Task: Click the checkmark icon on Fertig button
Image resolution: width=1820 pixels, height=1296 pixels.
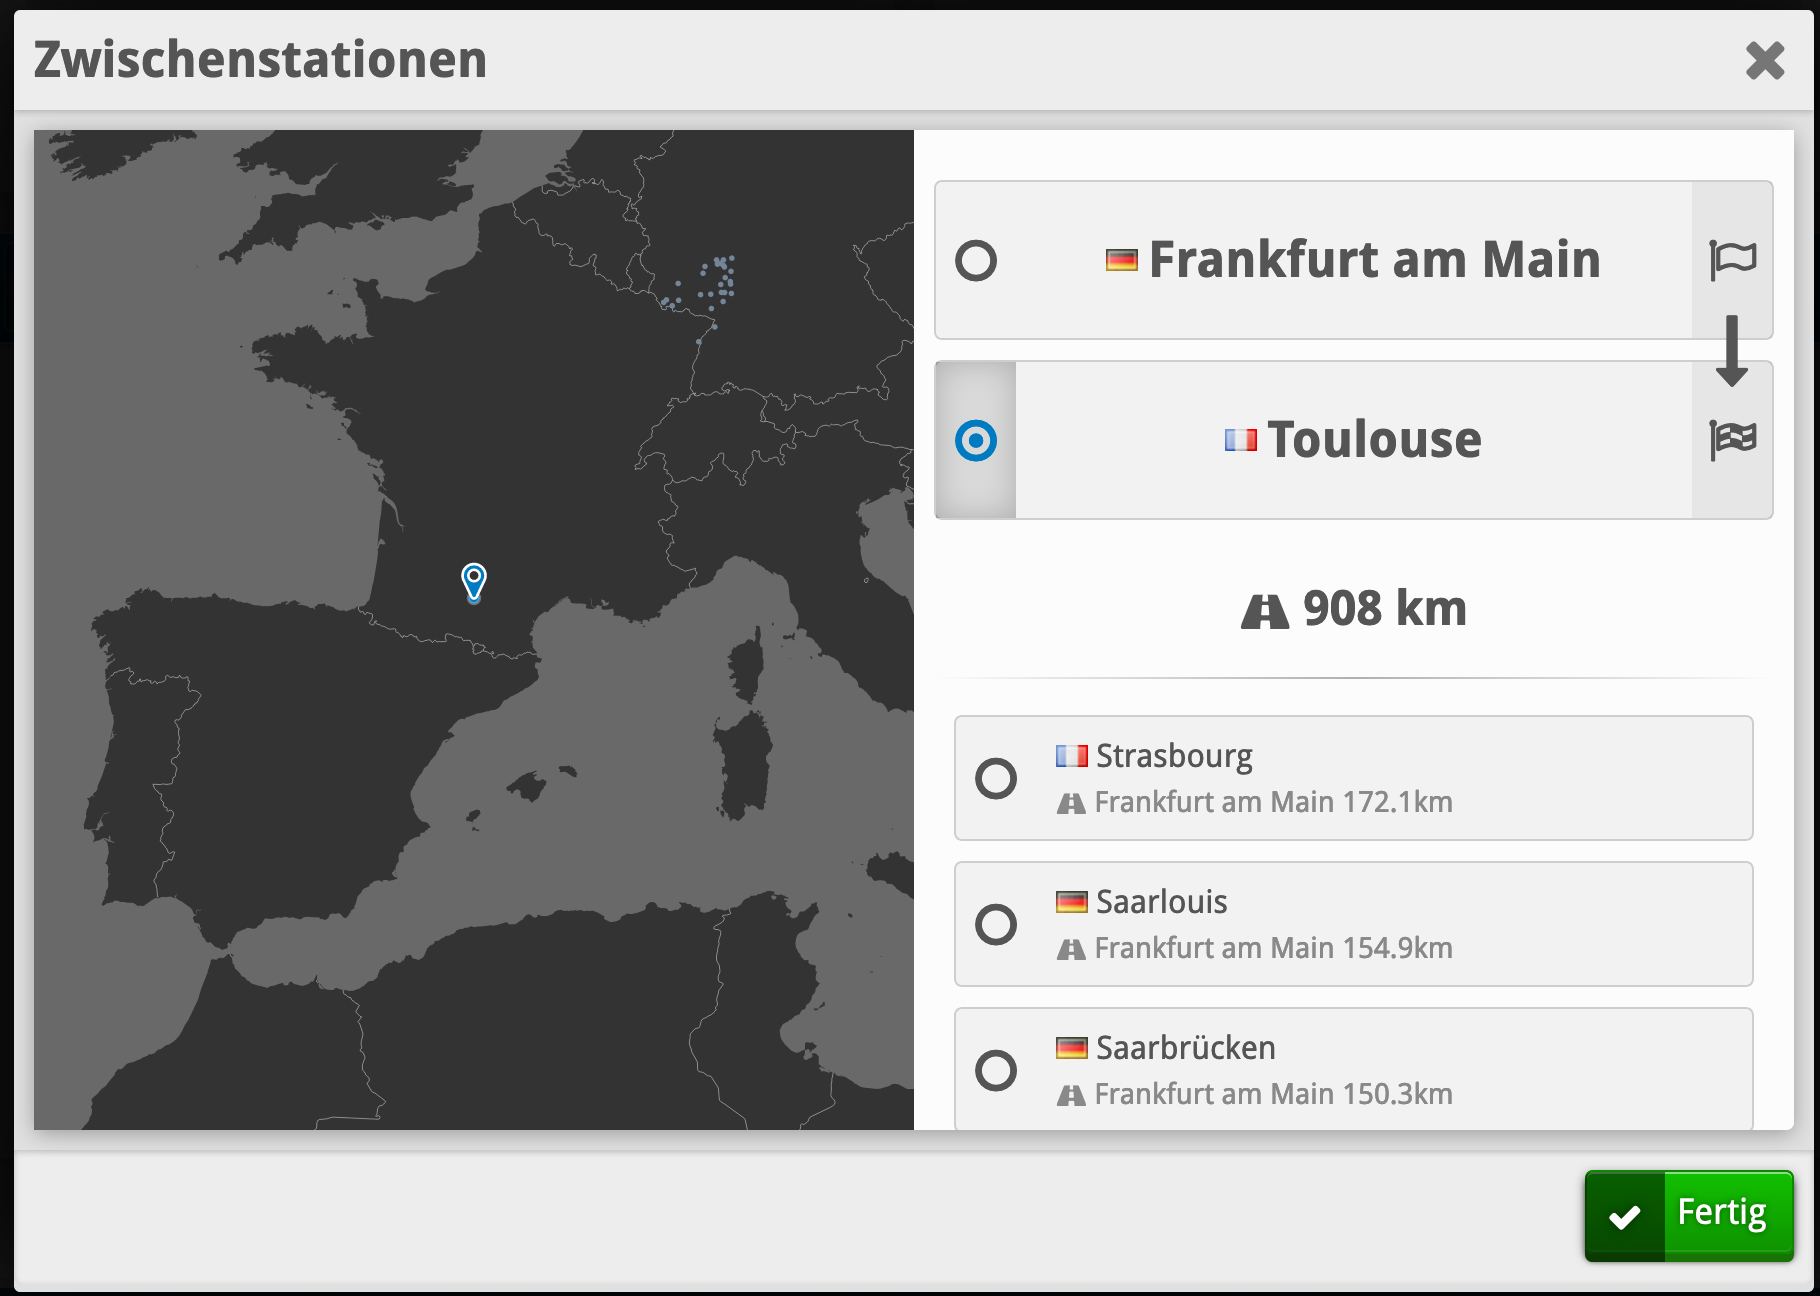Action: pos(1625,1216)
